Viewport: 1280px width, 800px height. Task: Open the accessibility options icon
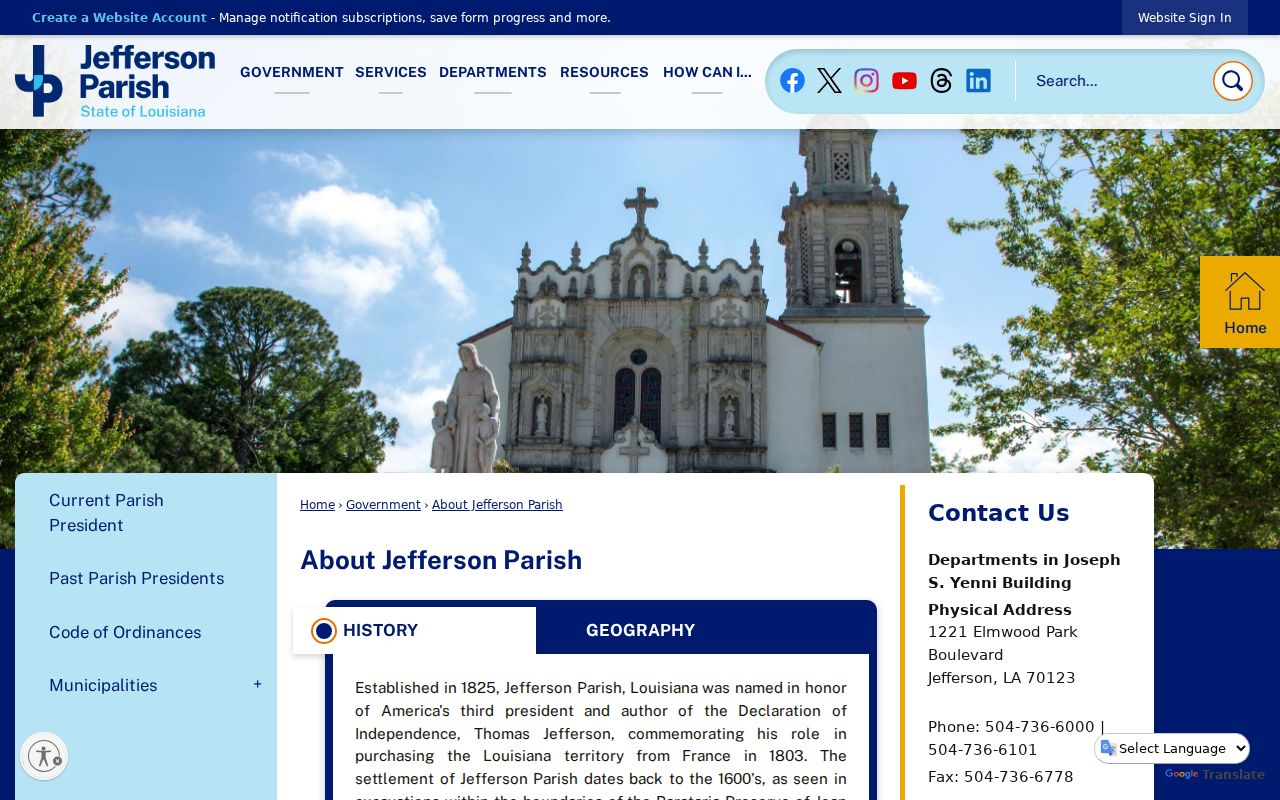click(x=44, y=756)
